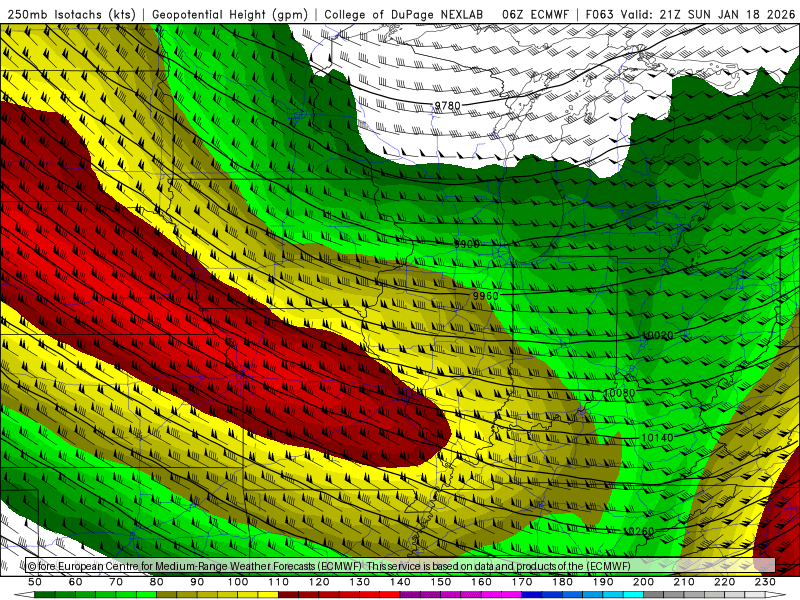Screen dimensions: 800x600
Task: Click the 150 value on color scale
Action: [x=441, y=582]
